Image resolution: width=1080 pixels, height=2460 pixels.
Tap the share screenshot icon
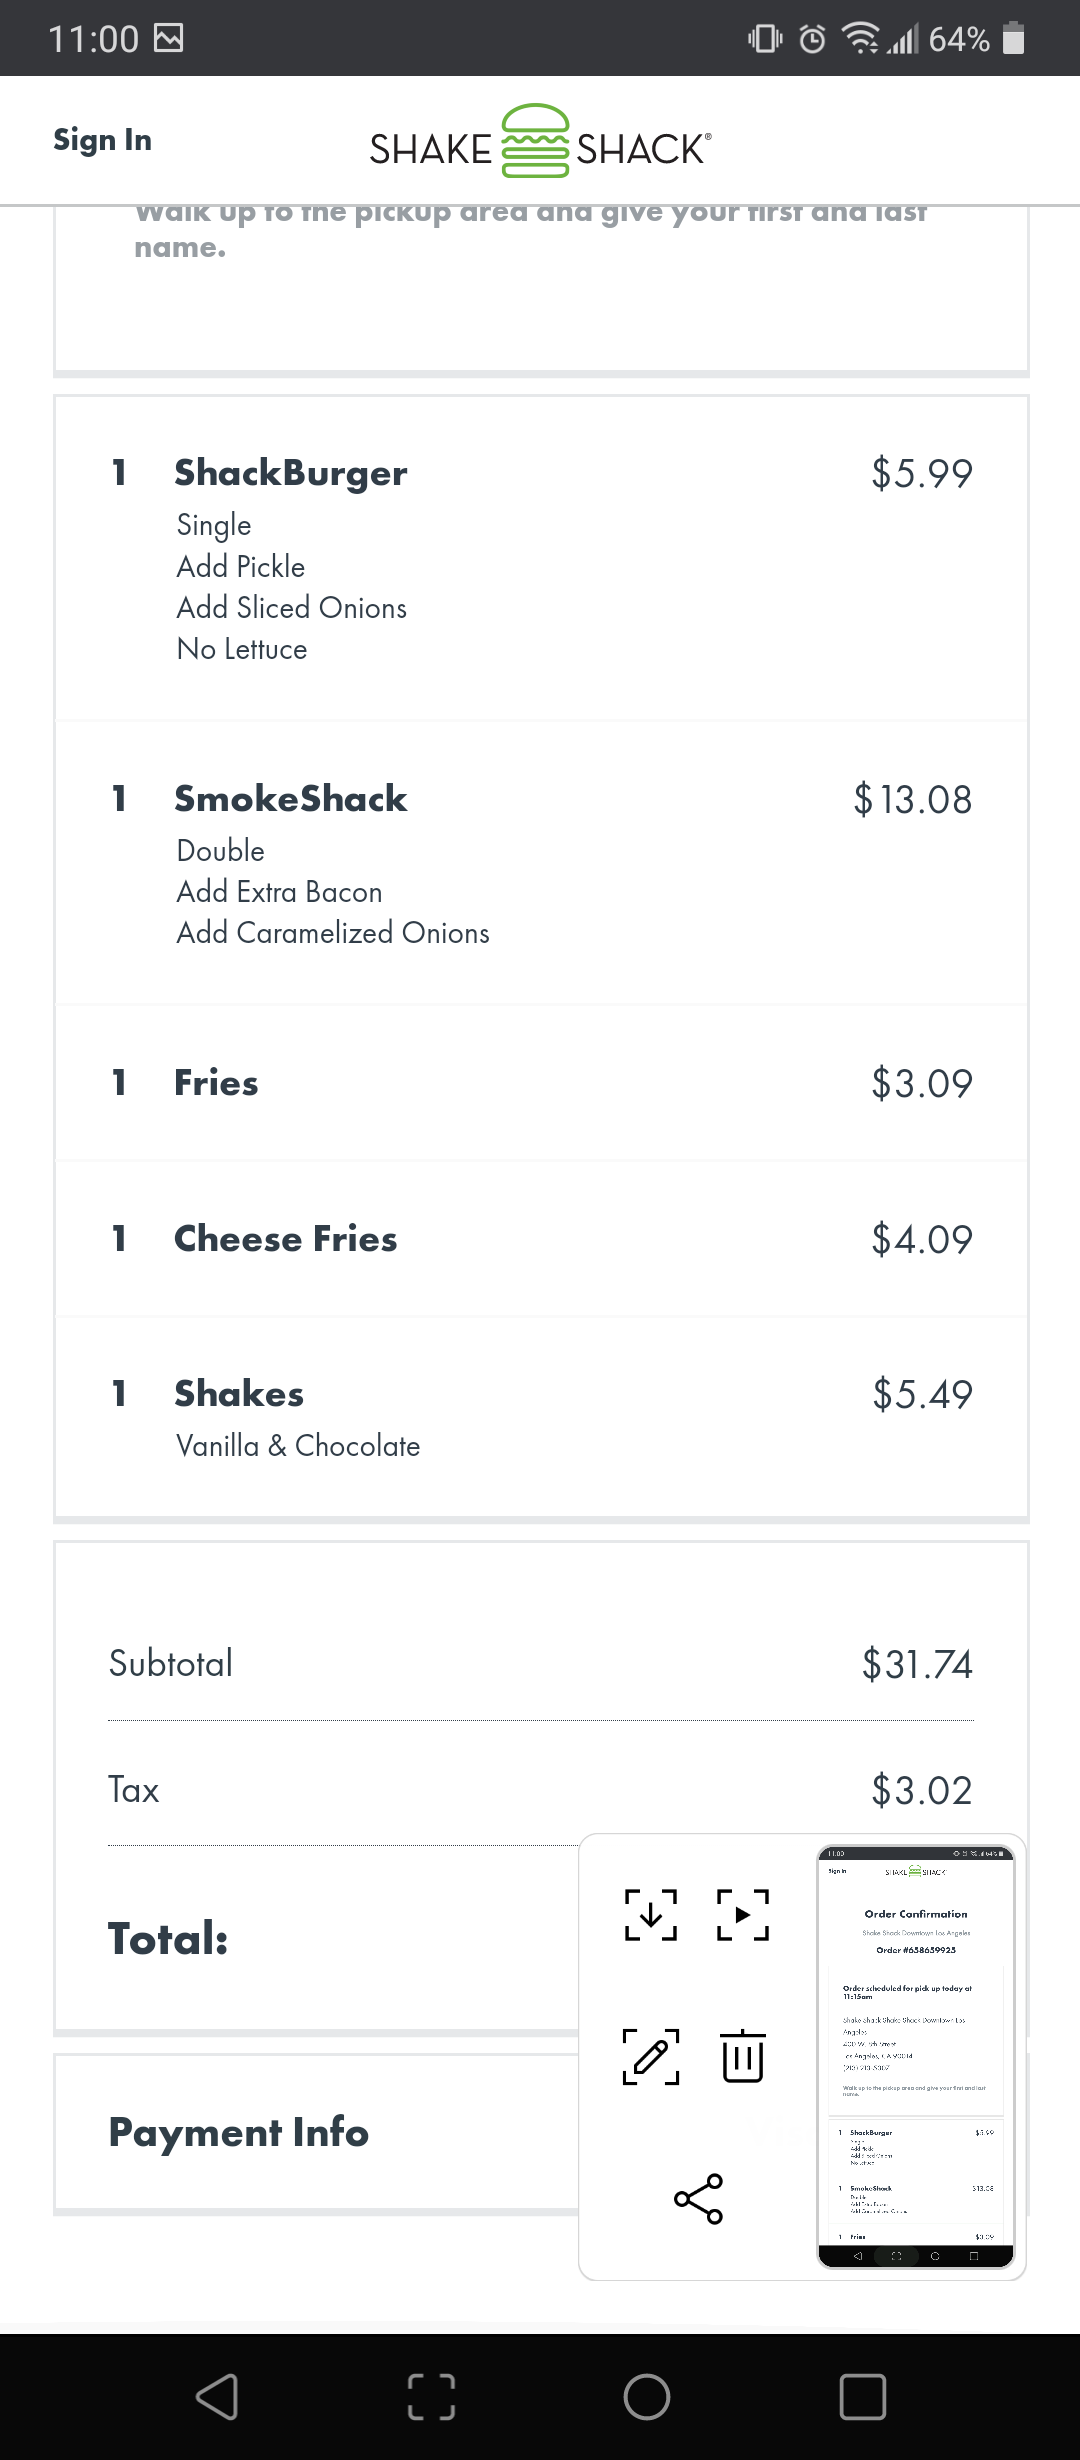click(x=698, y=2198)
